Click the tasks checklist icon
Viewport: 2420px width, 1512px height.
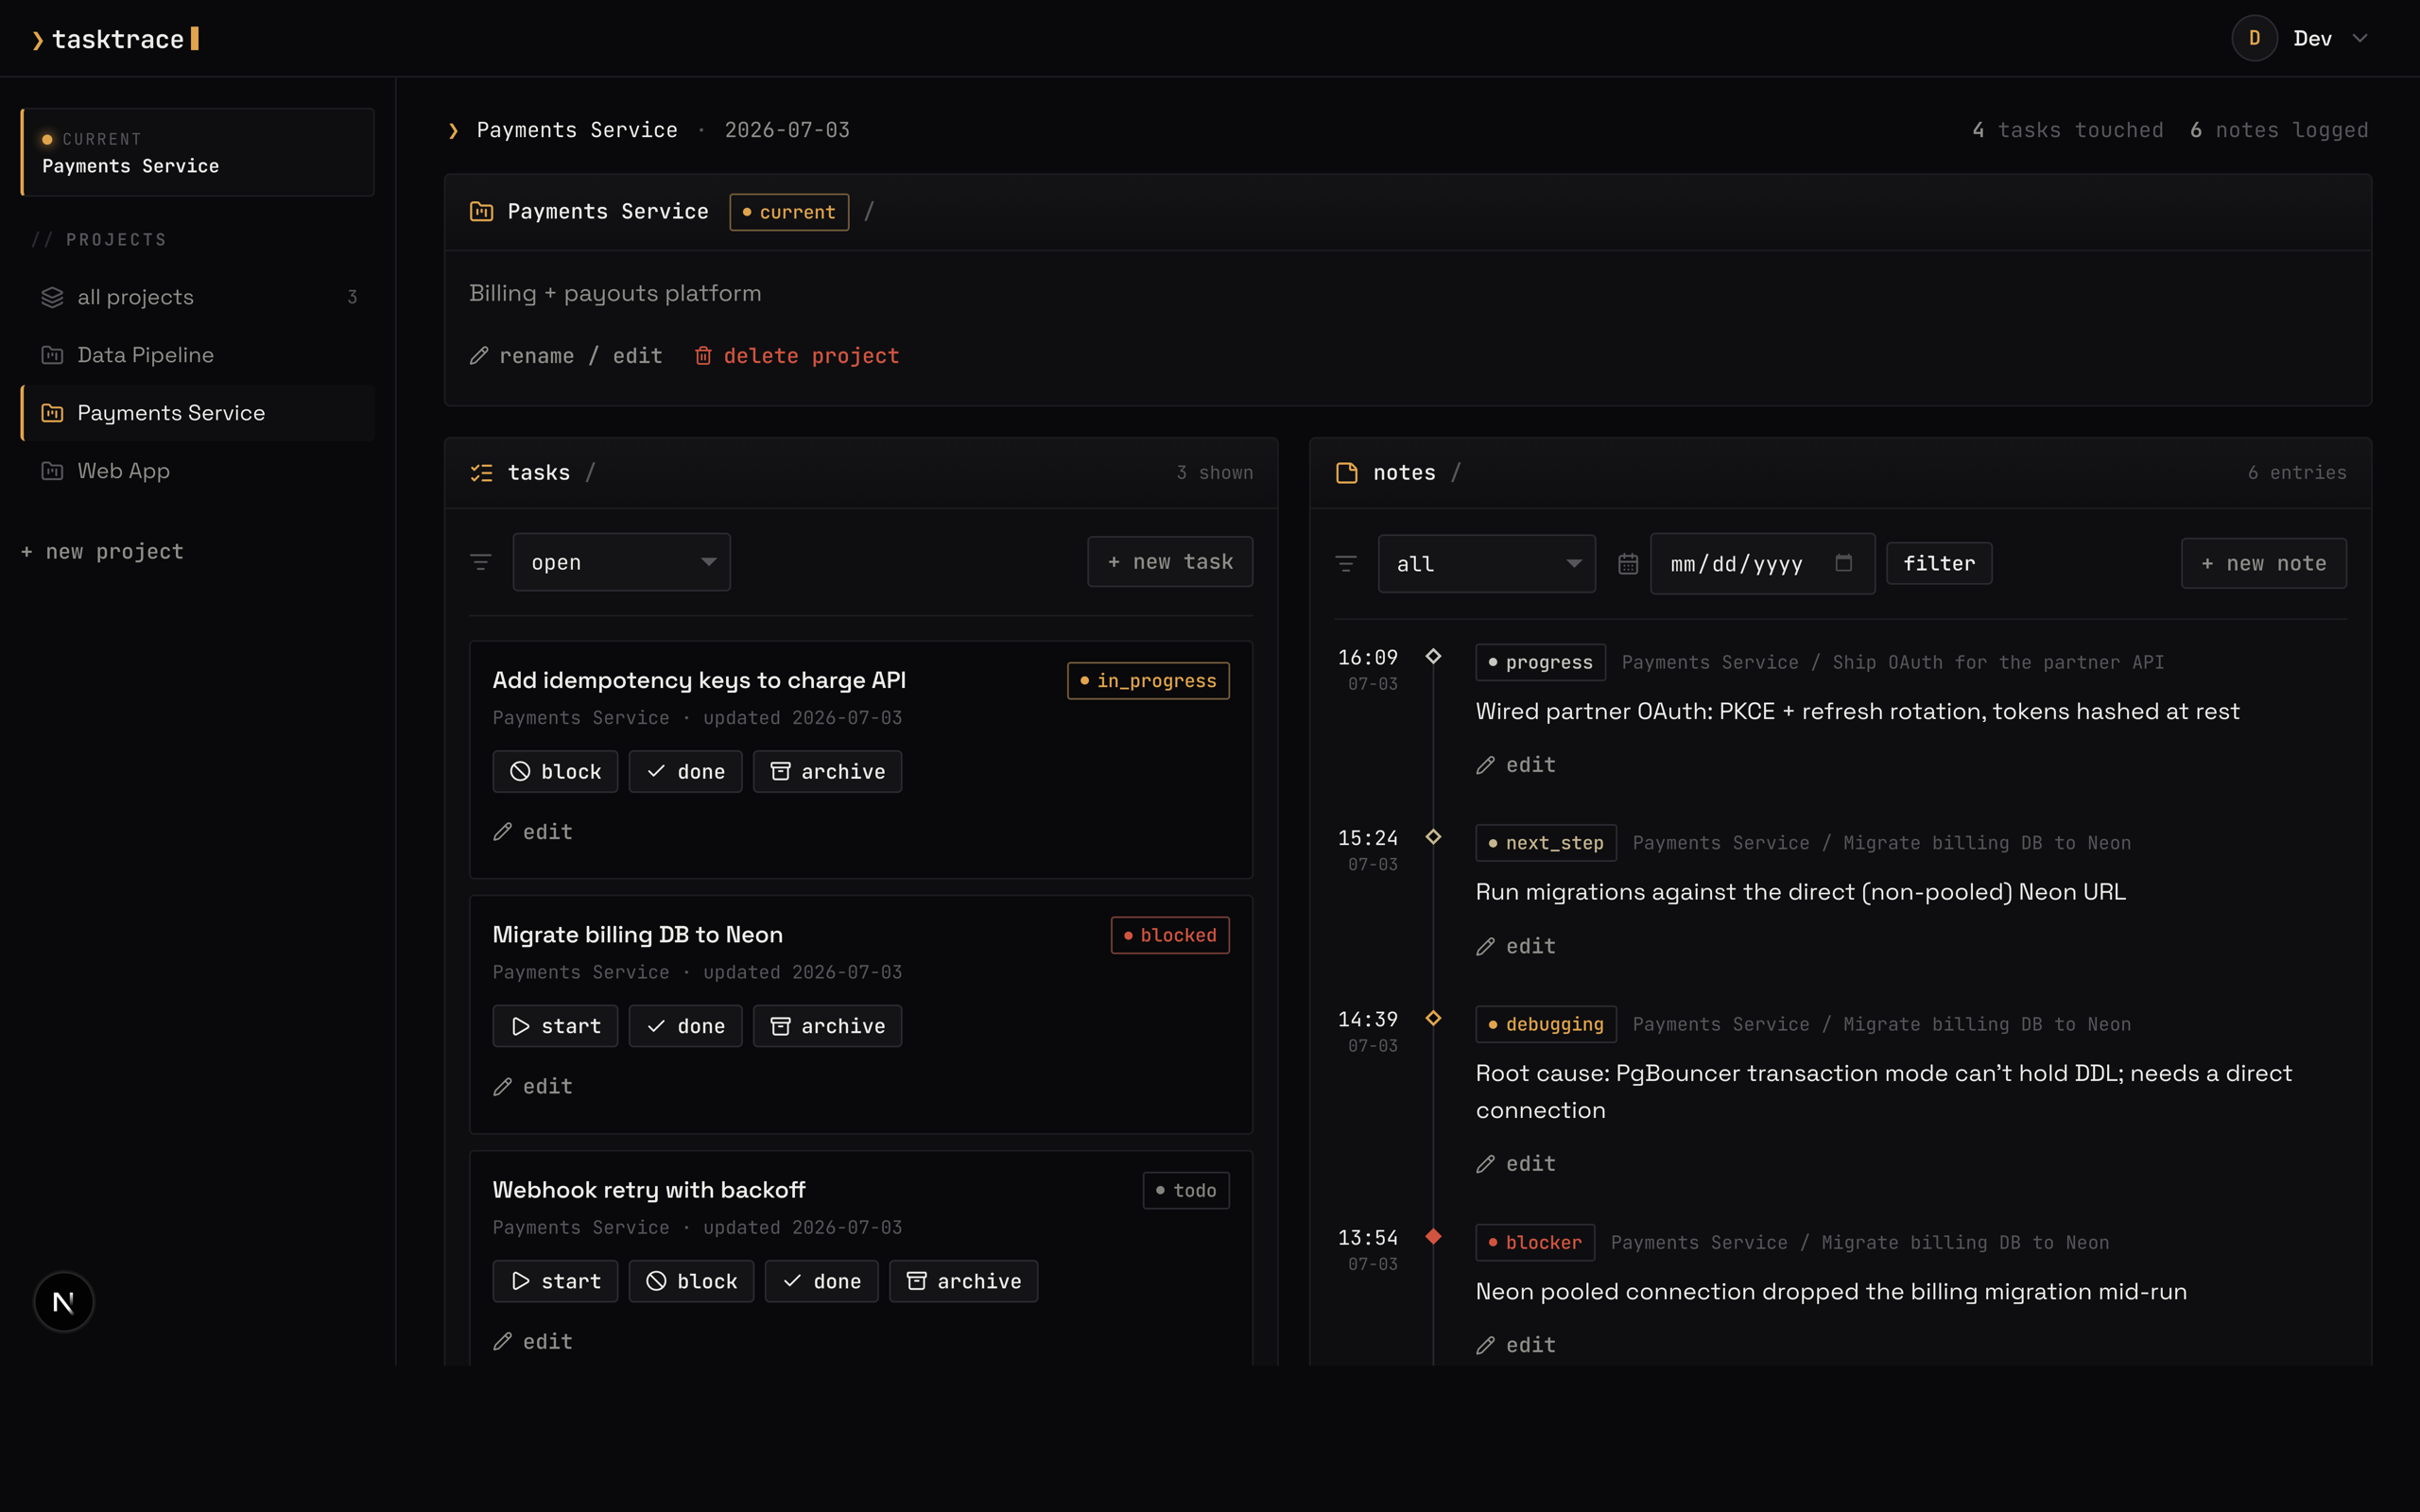[481, 472]
